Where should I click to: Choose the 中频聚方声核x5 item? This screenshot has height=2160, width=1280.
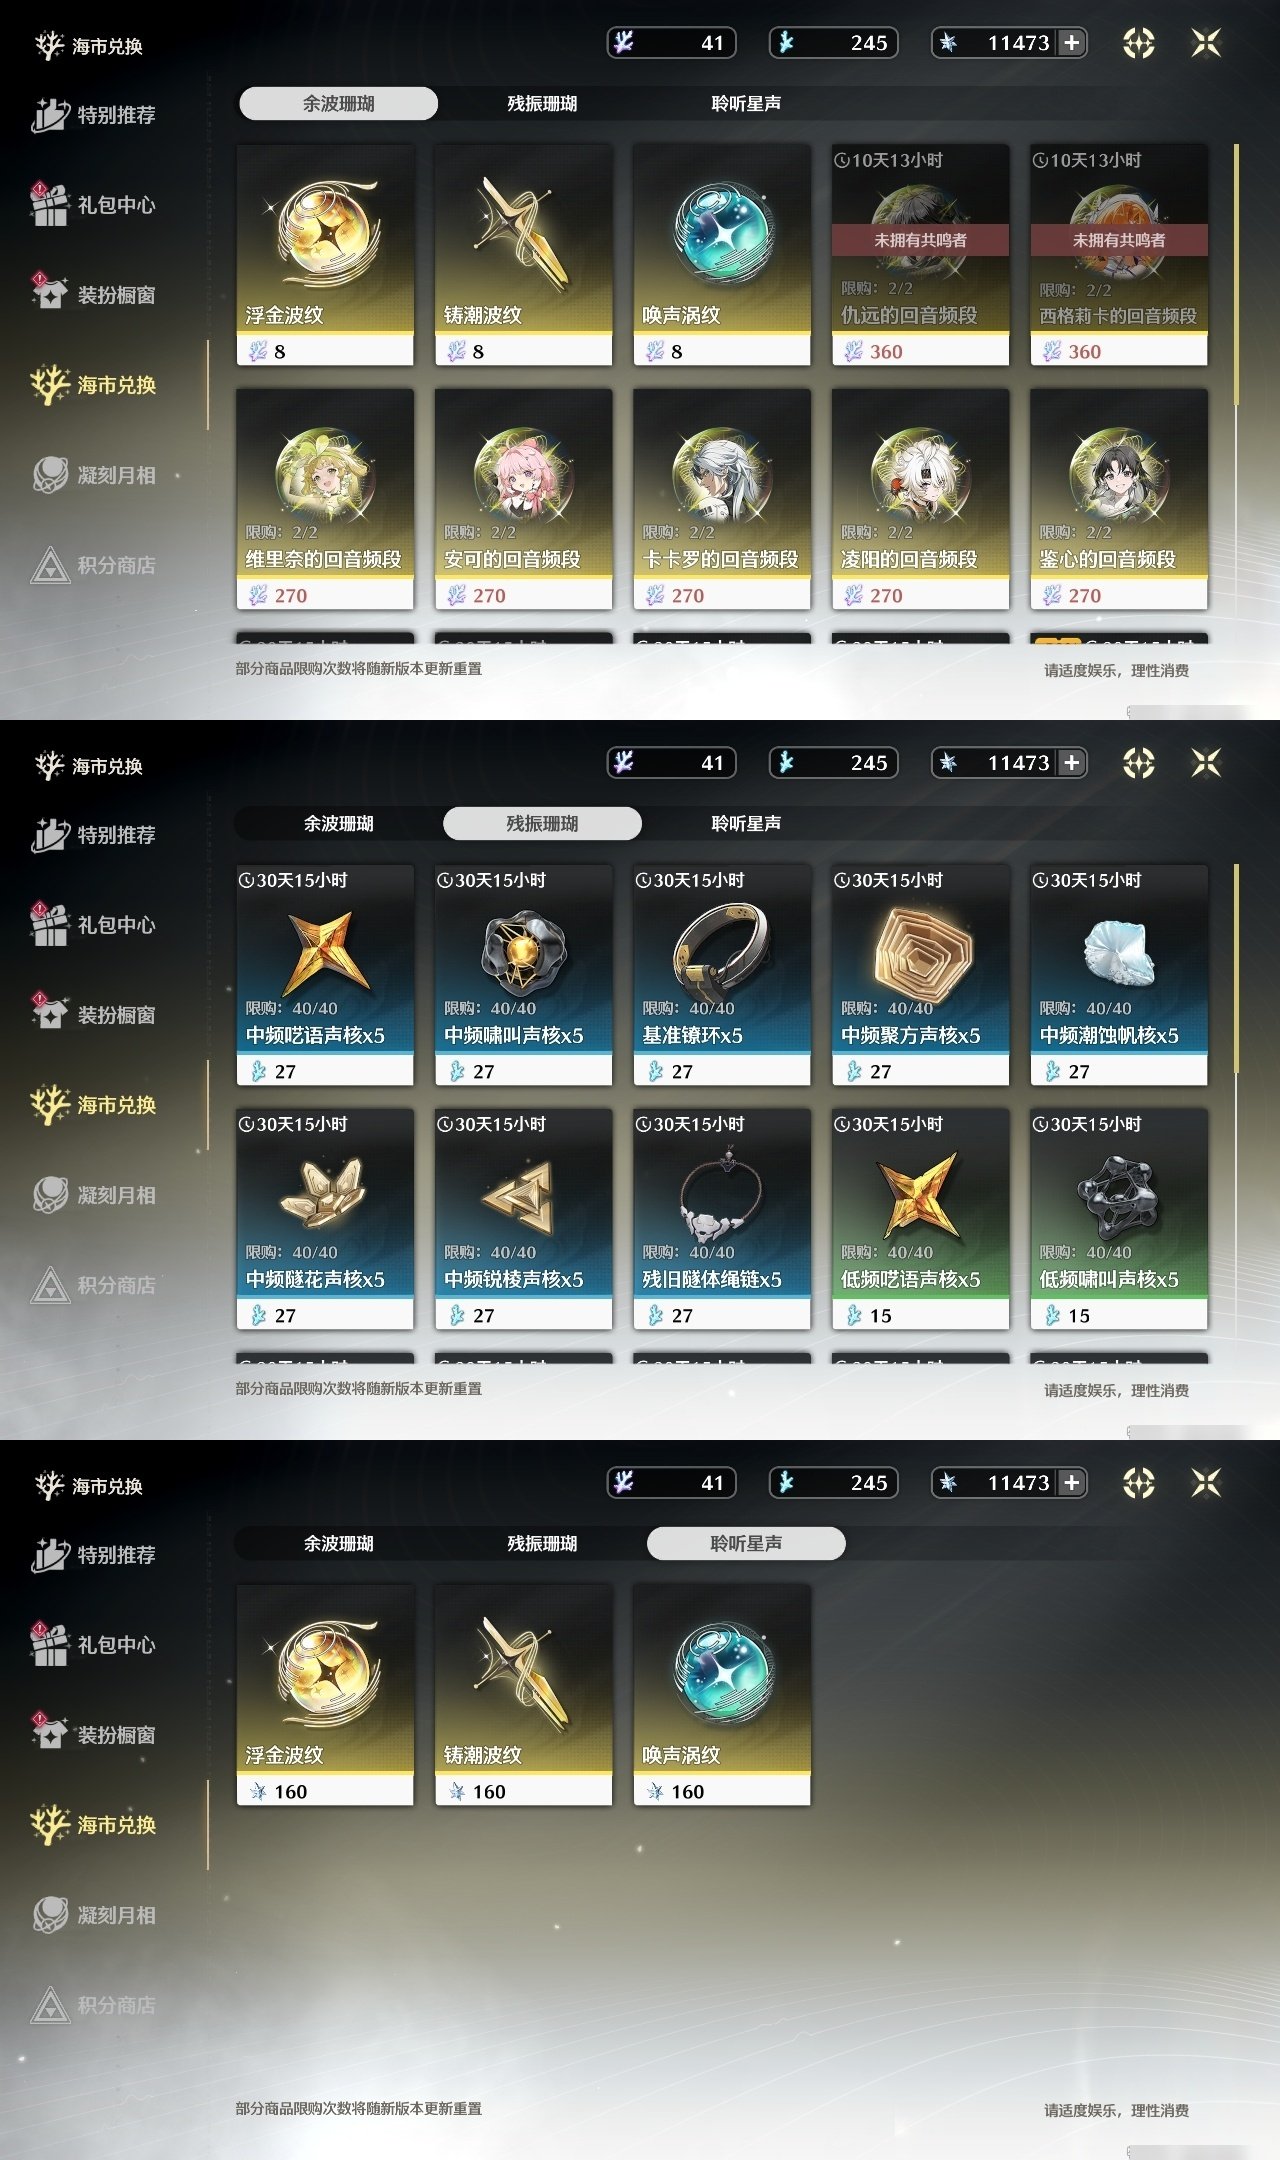tap(920, 975)
